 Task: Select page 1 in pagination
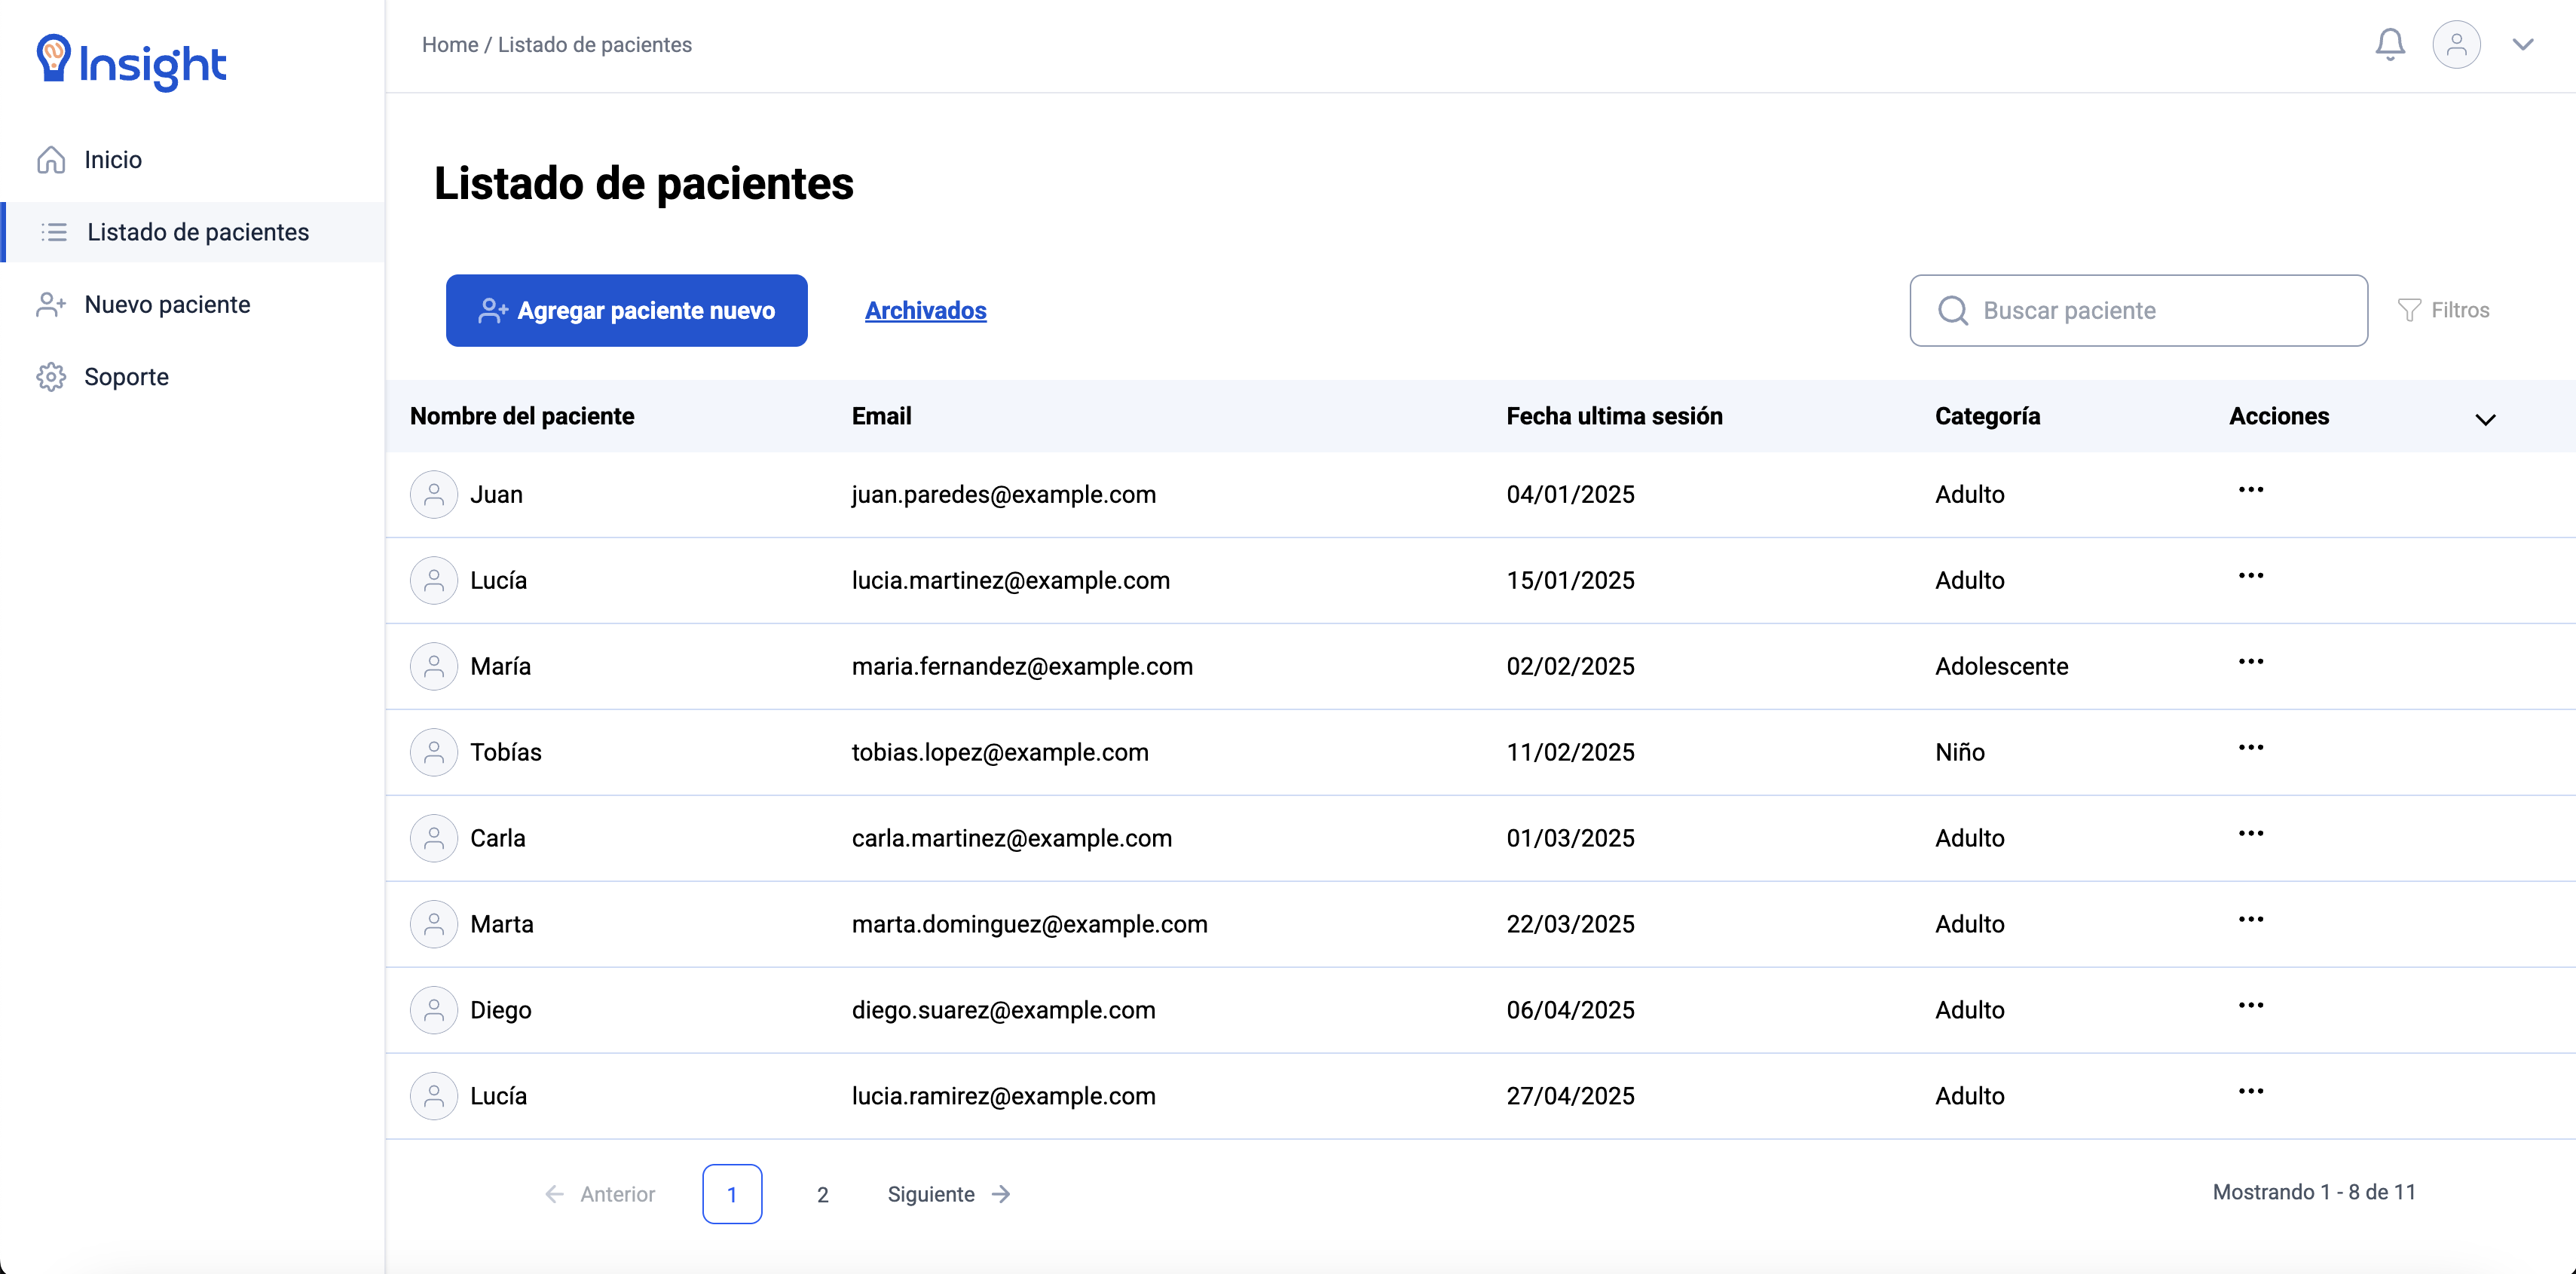point(732,1195)
